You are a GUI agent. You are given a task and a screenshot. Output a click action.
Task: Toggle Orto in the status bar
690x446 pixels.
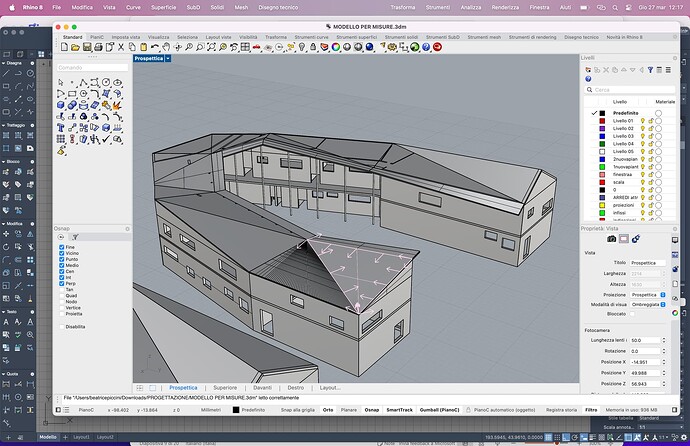[x=328, y=410]
